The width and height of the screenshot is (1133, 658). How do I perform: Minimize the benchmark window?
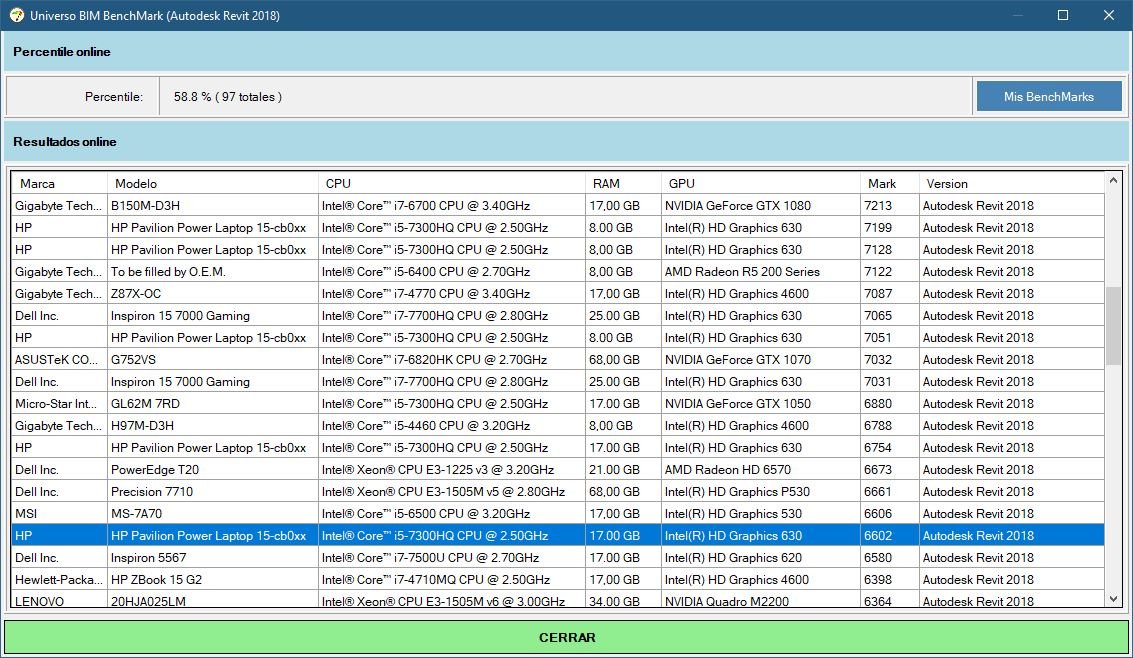[x=1017, y=15]
